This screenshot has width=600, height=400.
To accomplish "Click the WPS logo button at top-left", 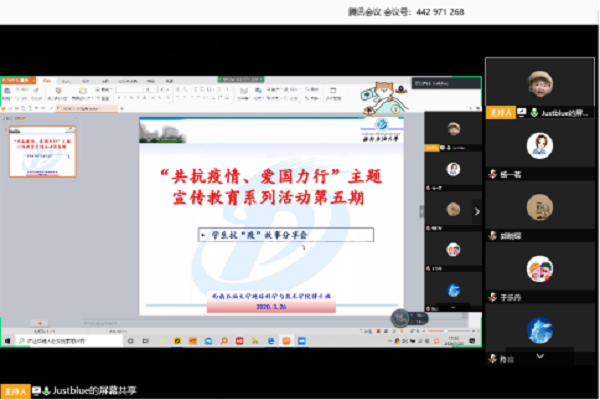I will (x=16, y=79).
